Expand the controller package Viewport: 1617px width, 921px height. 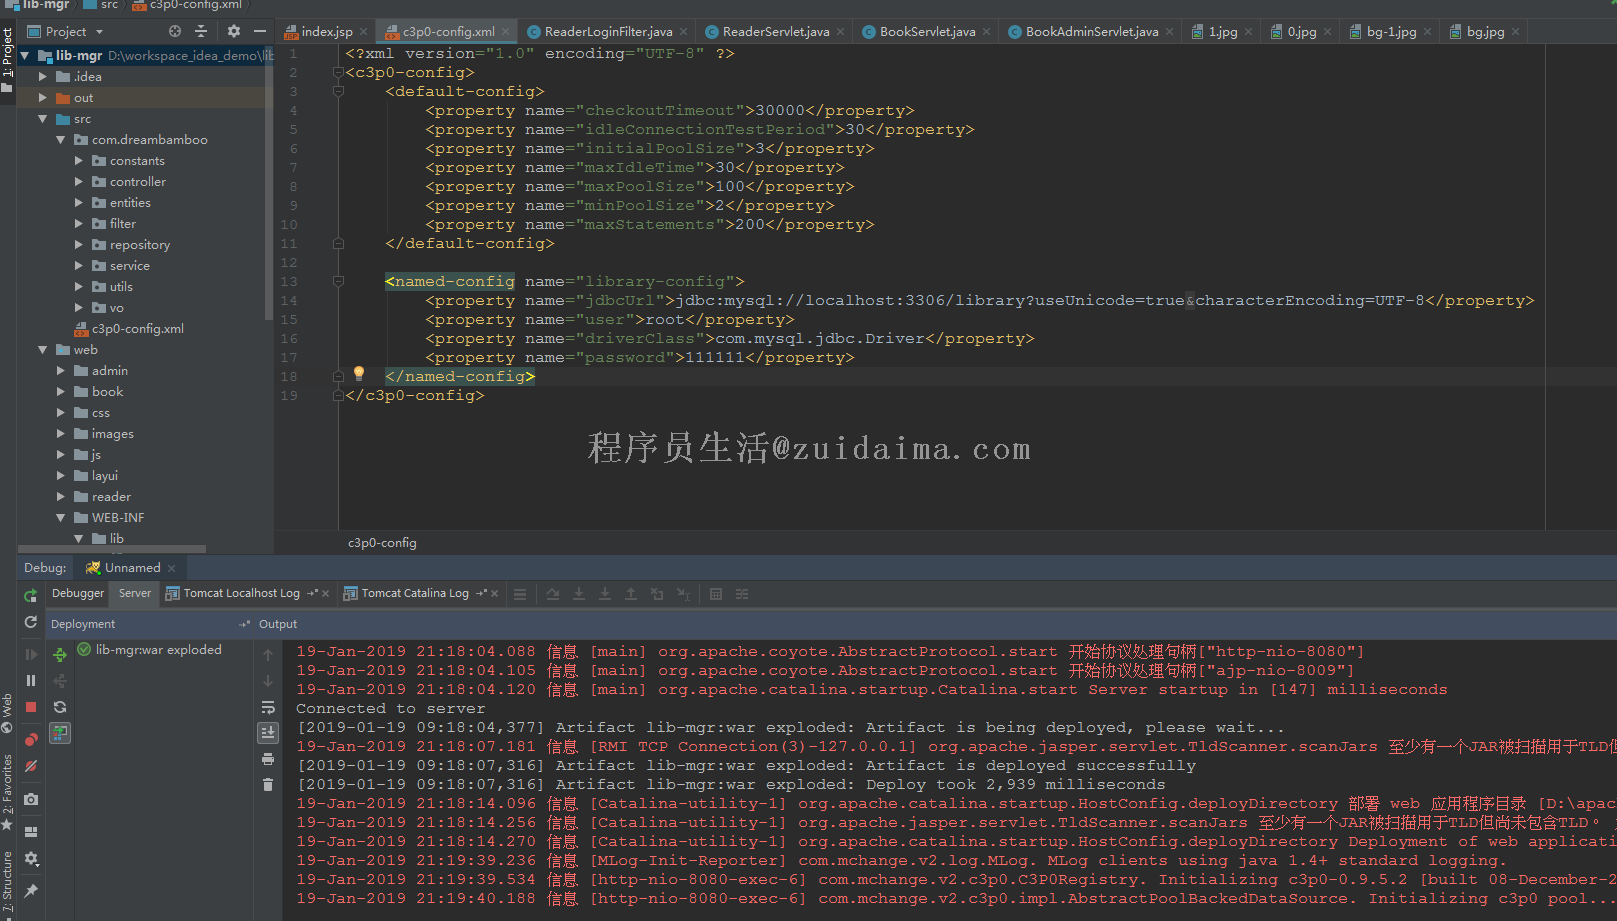pyautogui.click(x=79, y=181)
